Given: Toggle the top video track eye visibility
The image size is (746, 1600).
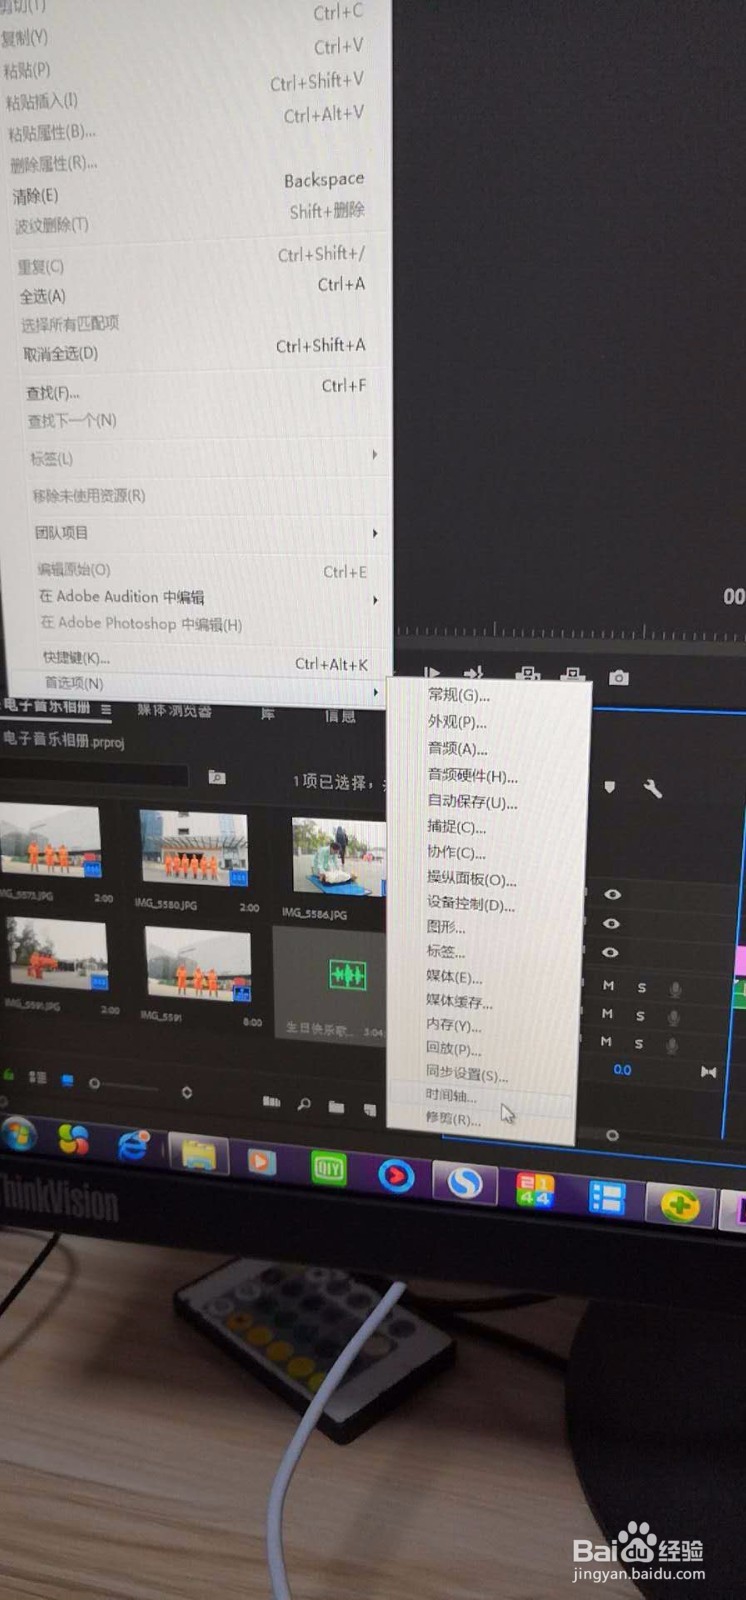Looking at the screenshot, I should coord(612,894).
